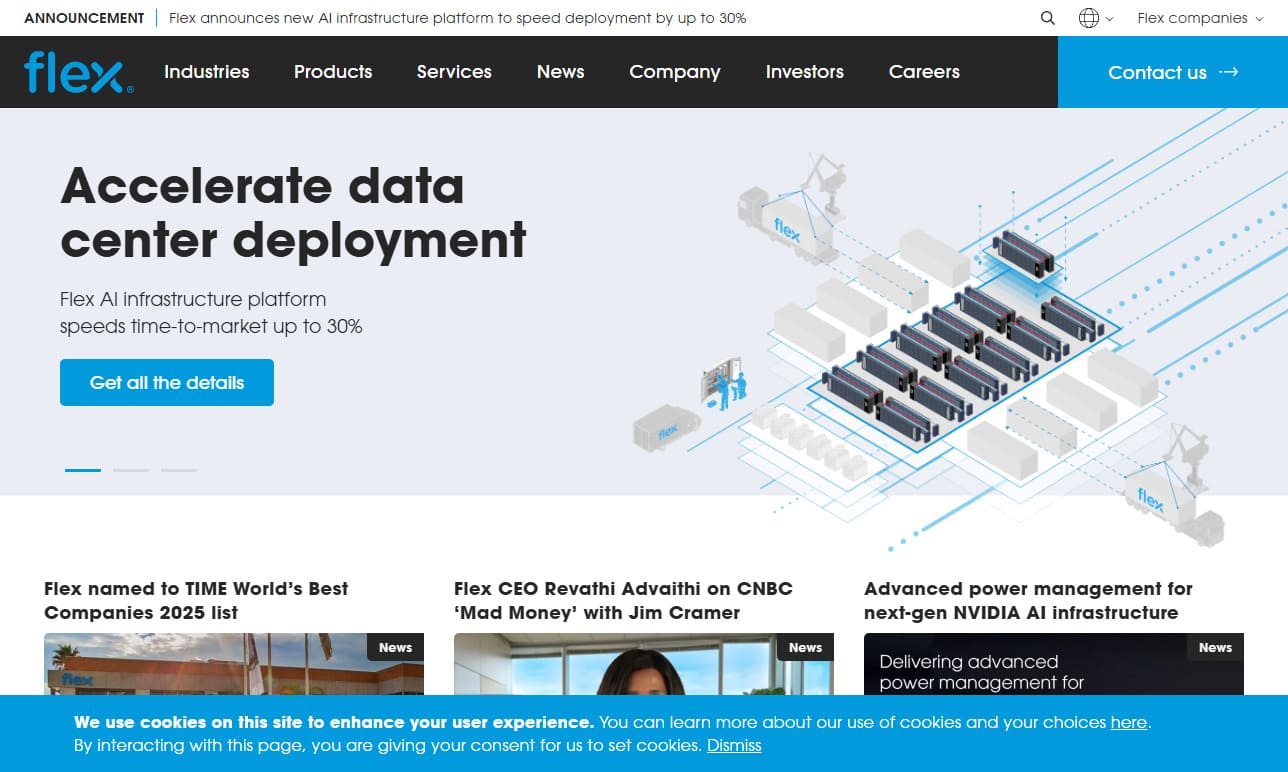This screenshot has height=772, width=1288.
Task: Open the AI infrastructure platform announcement link
Action: [457, 18]
